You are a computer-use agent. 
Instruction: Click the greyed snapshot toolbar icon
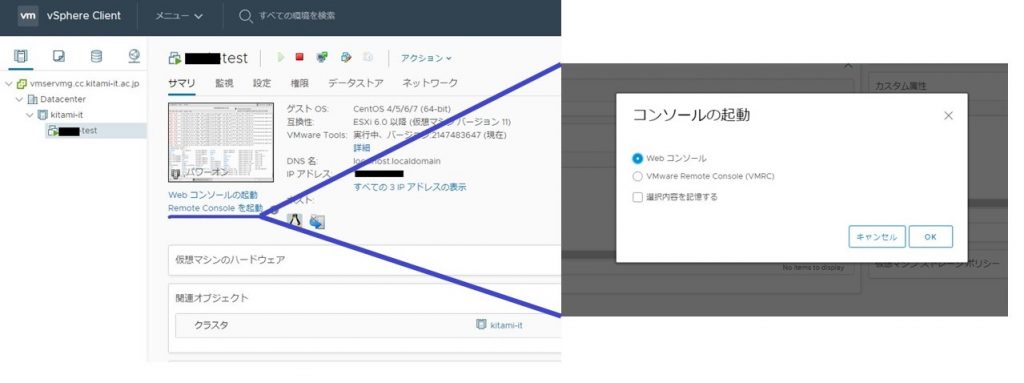pos(368,58)
